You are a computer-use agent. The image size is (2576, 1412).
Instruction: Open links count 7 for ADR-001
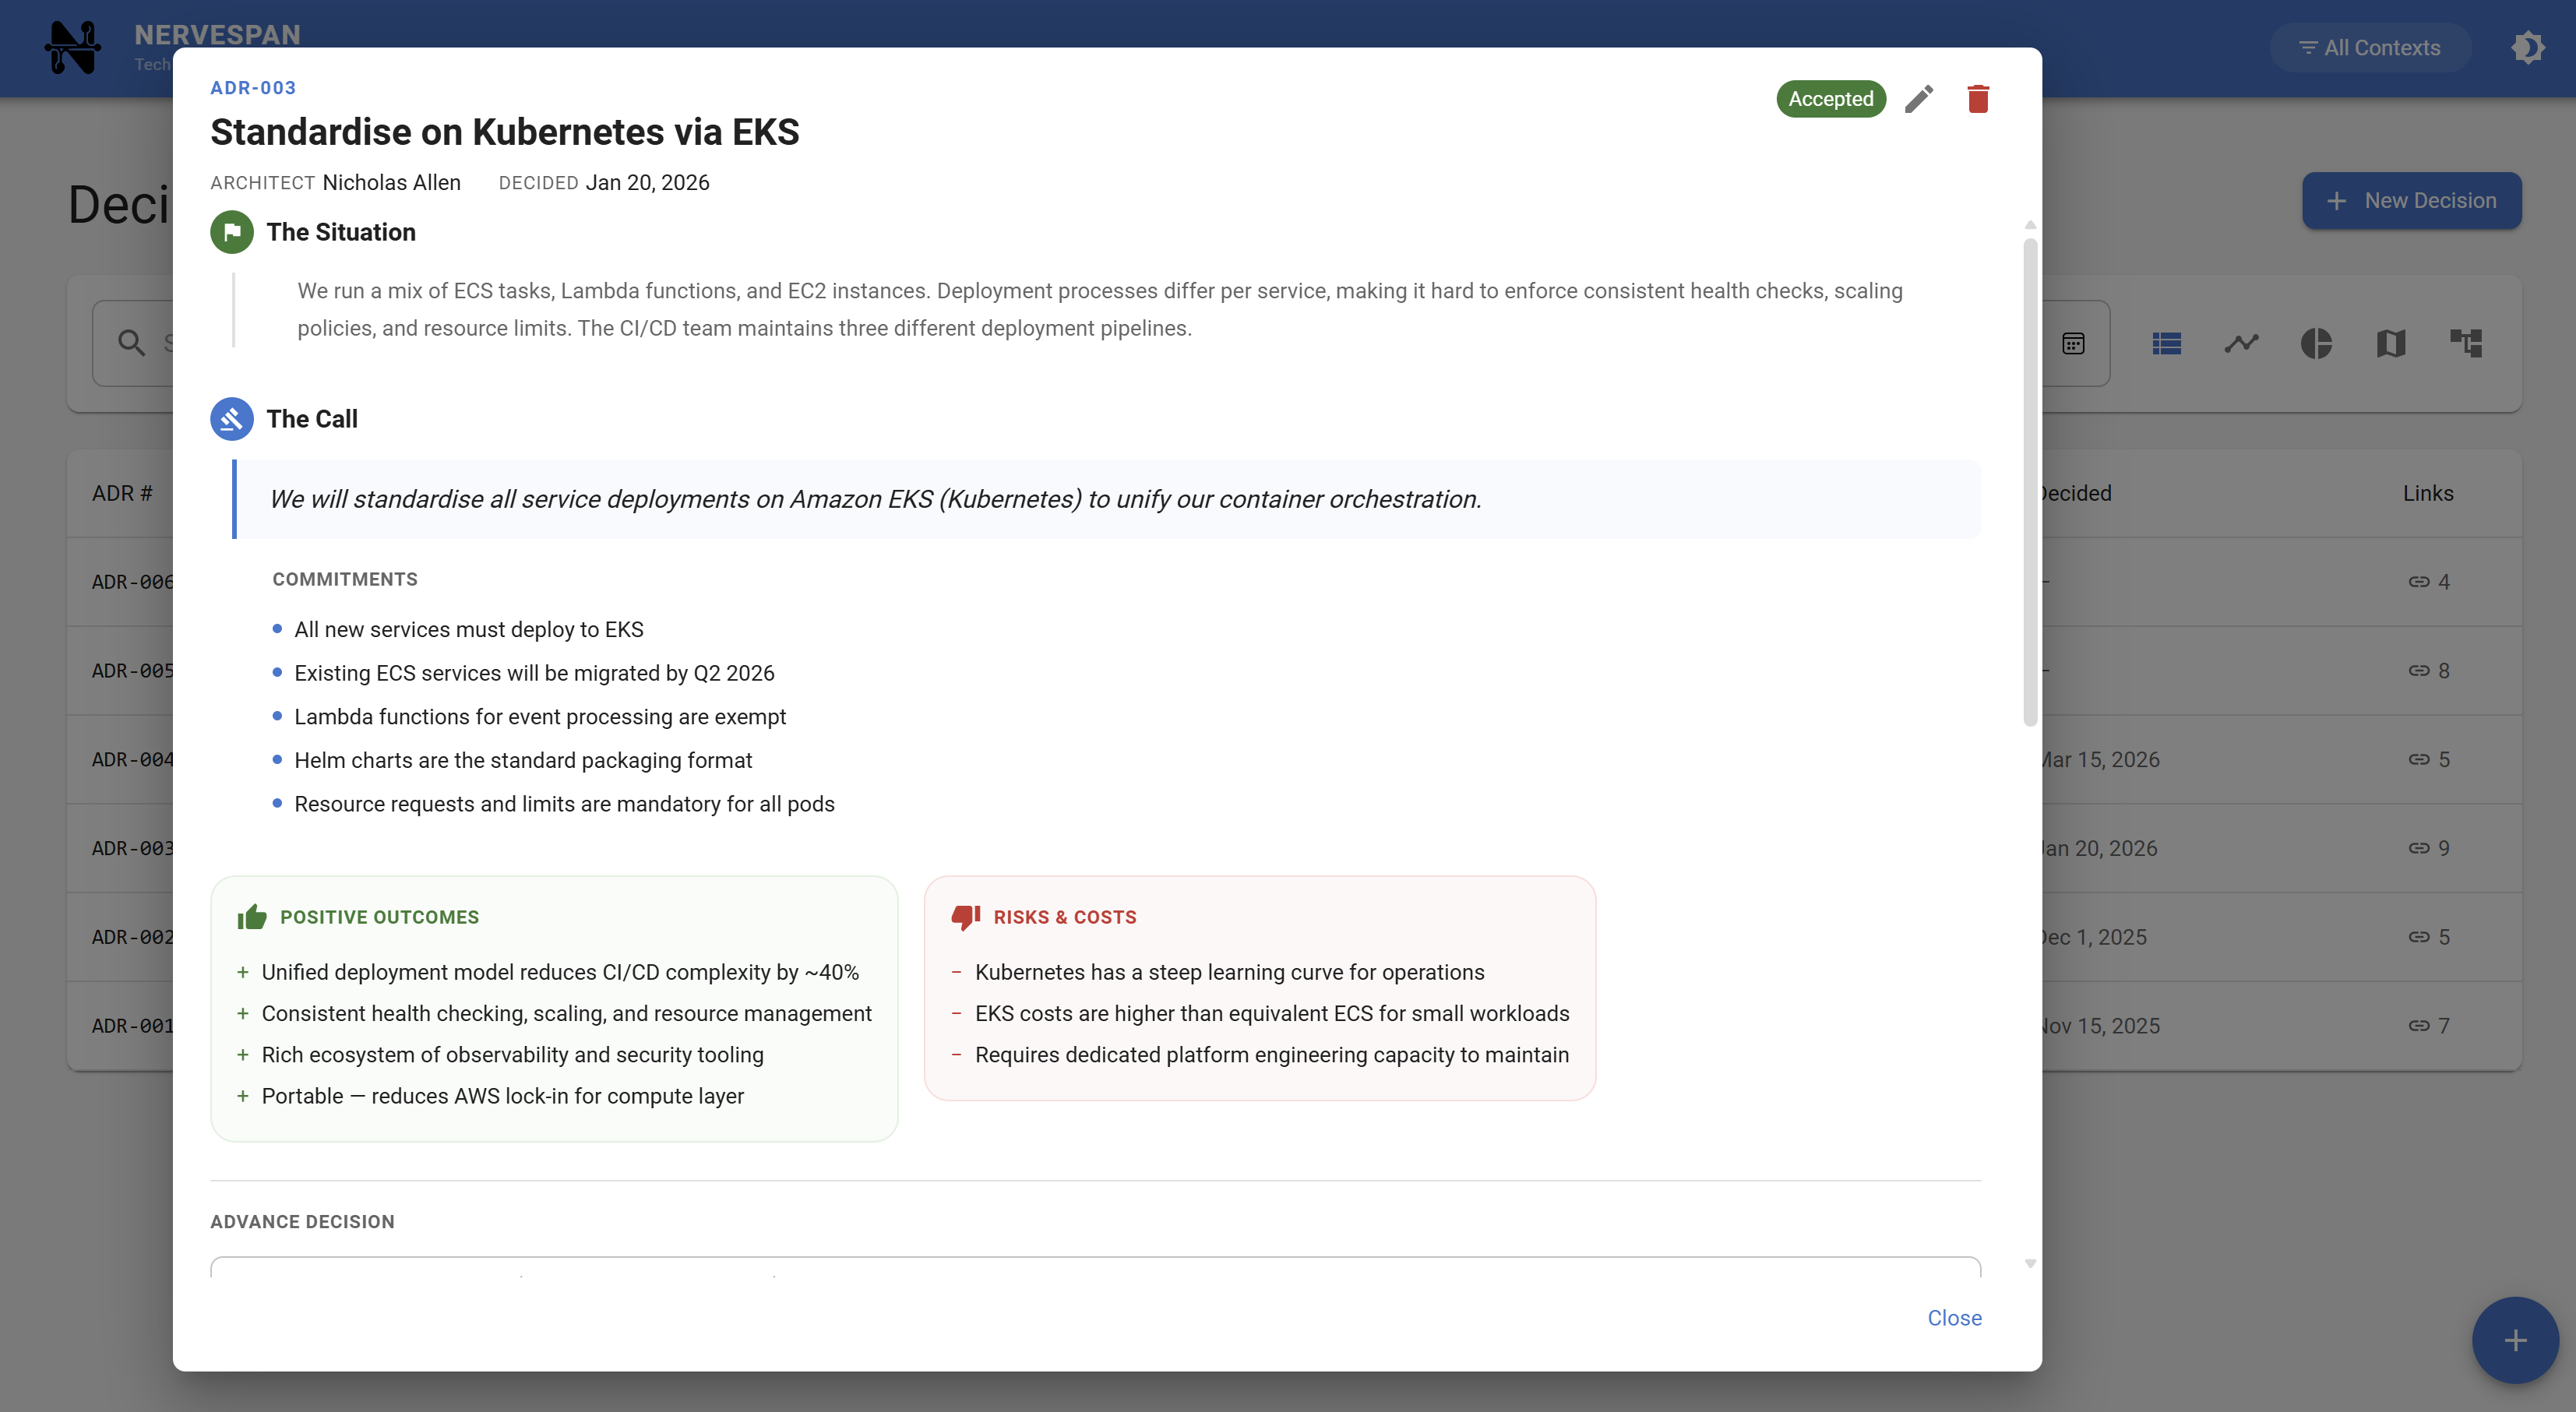click(2428, 1026)
